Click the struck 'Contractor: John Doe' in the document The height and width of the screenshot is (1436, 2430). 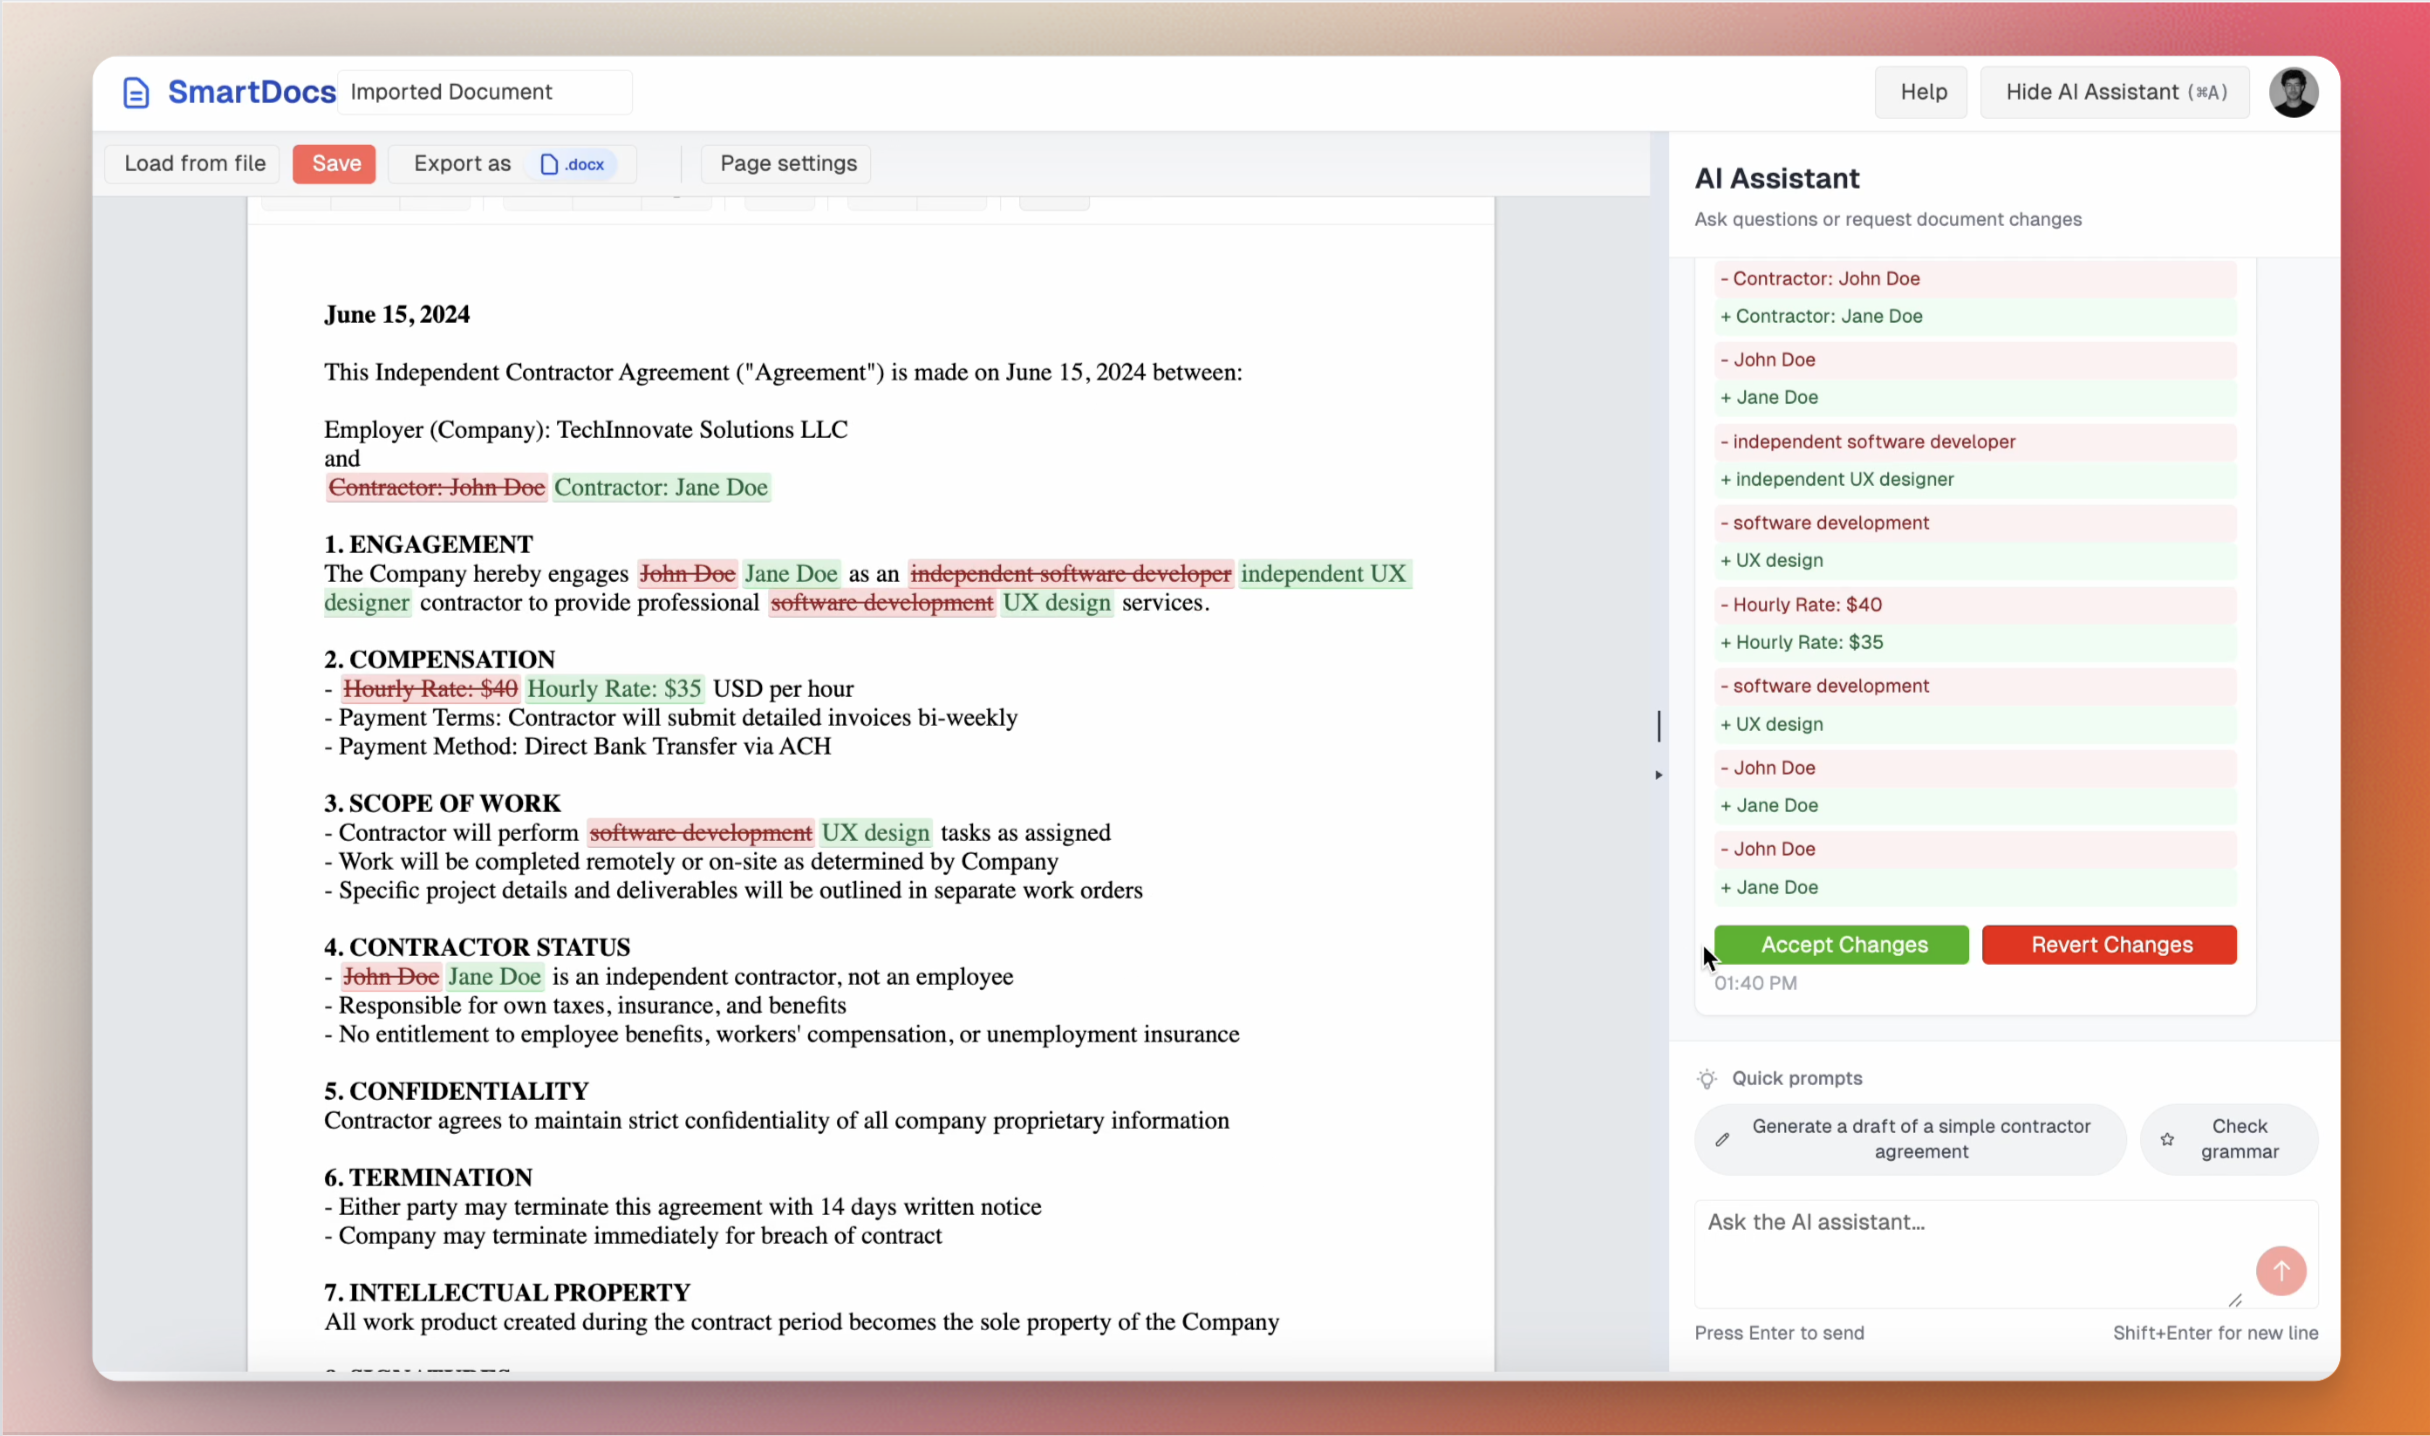[436, 487]
